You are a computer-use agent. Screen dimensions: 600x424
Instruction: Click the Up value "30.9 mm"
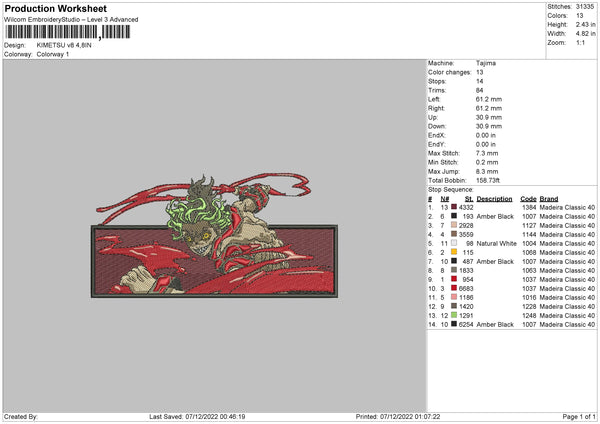pos(489,117)
